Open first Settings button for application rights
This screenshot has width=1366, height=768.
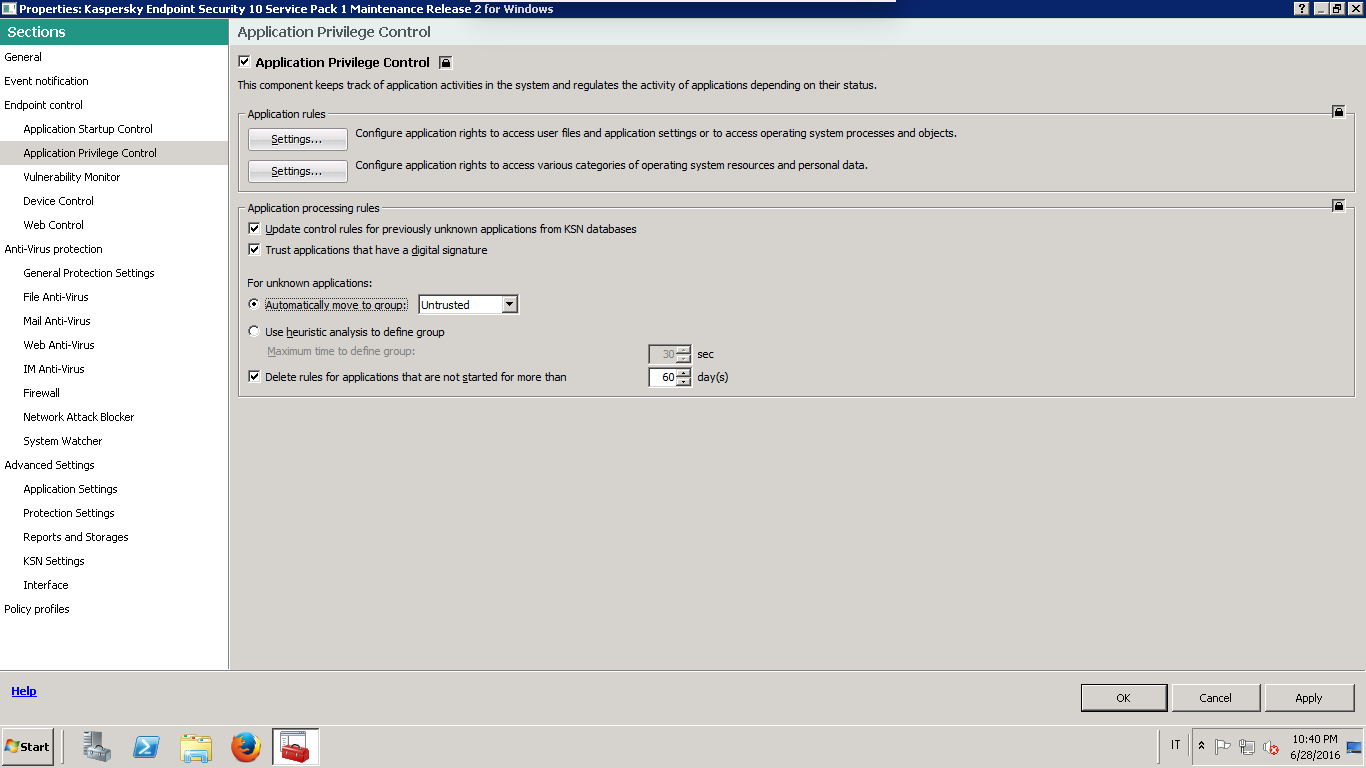tap(297, 139)
